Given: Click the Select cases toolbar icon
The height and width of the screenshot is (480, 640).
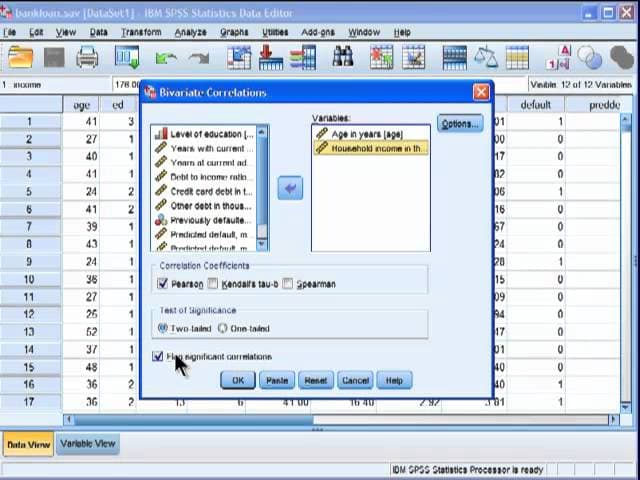Looking at the screenshot, I should tap(517, 57).
